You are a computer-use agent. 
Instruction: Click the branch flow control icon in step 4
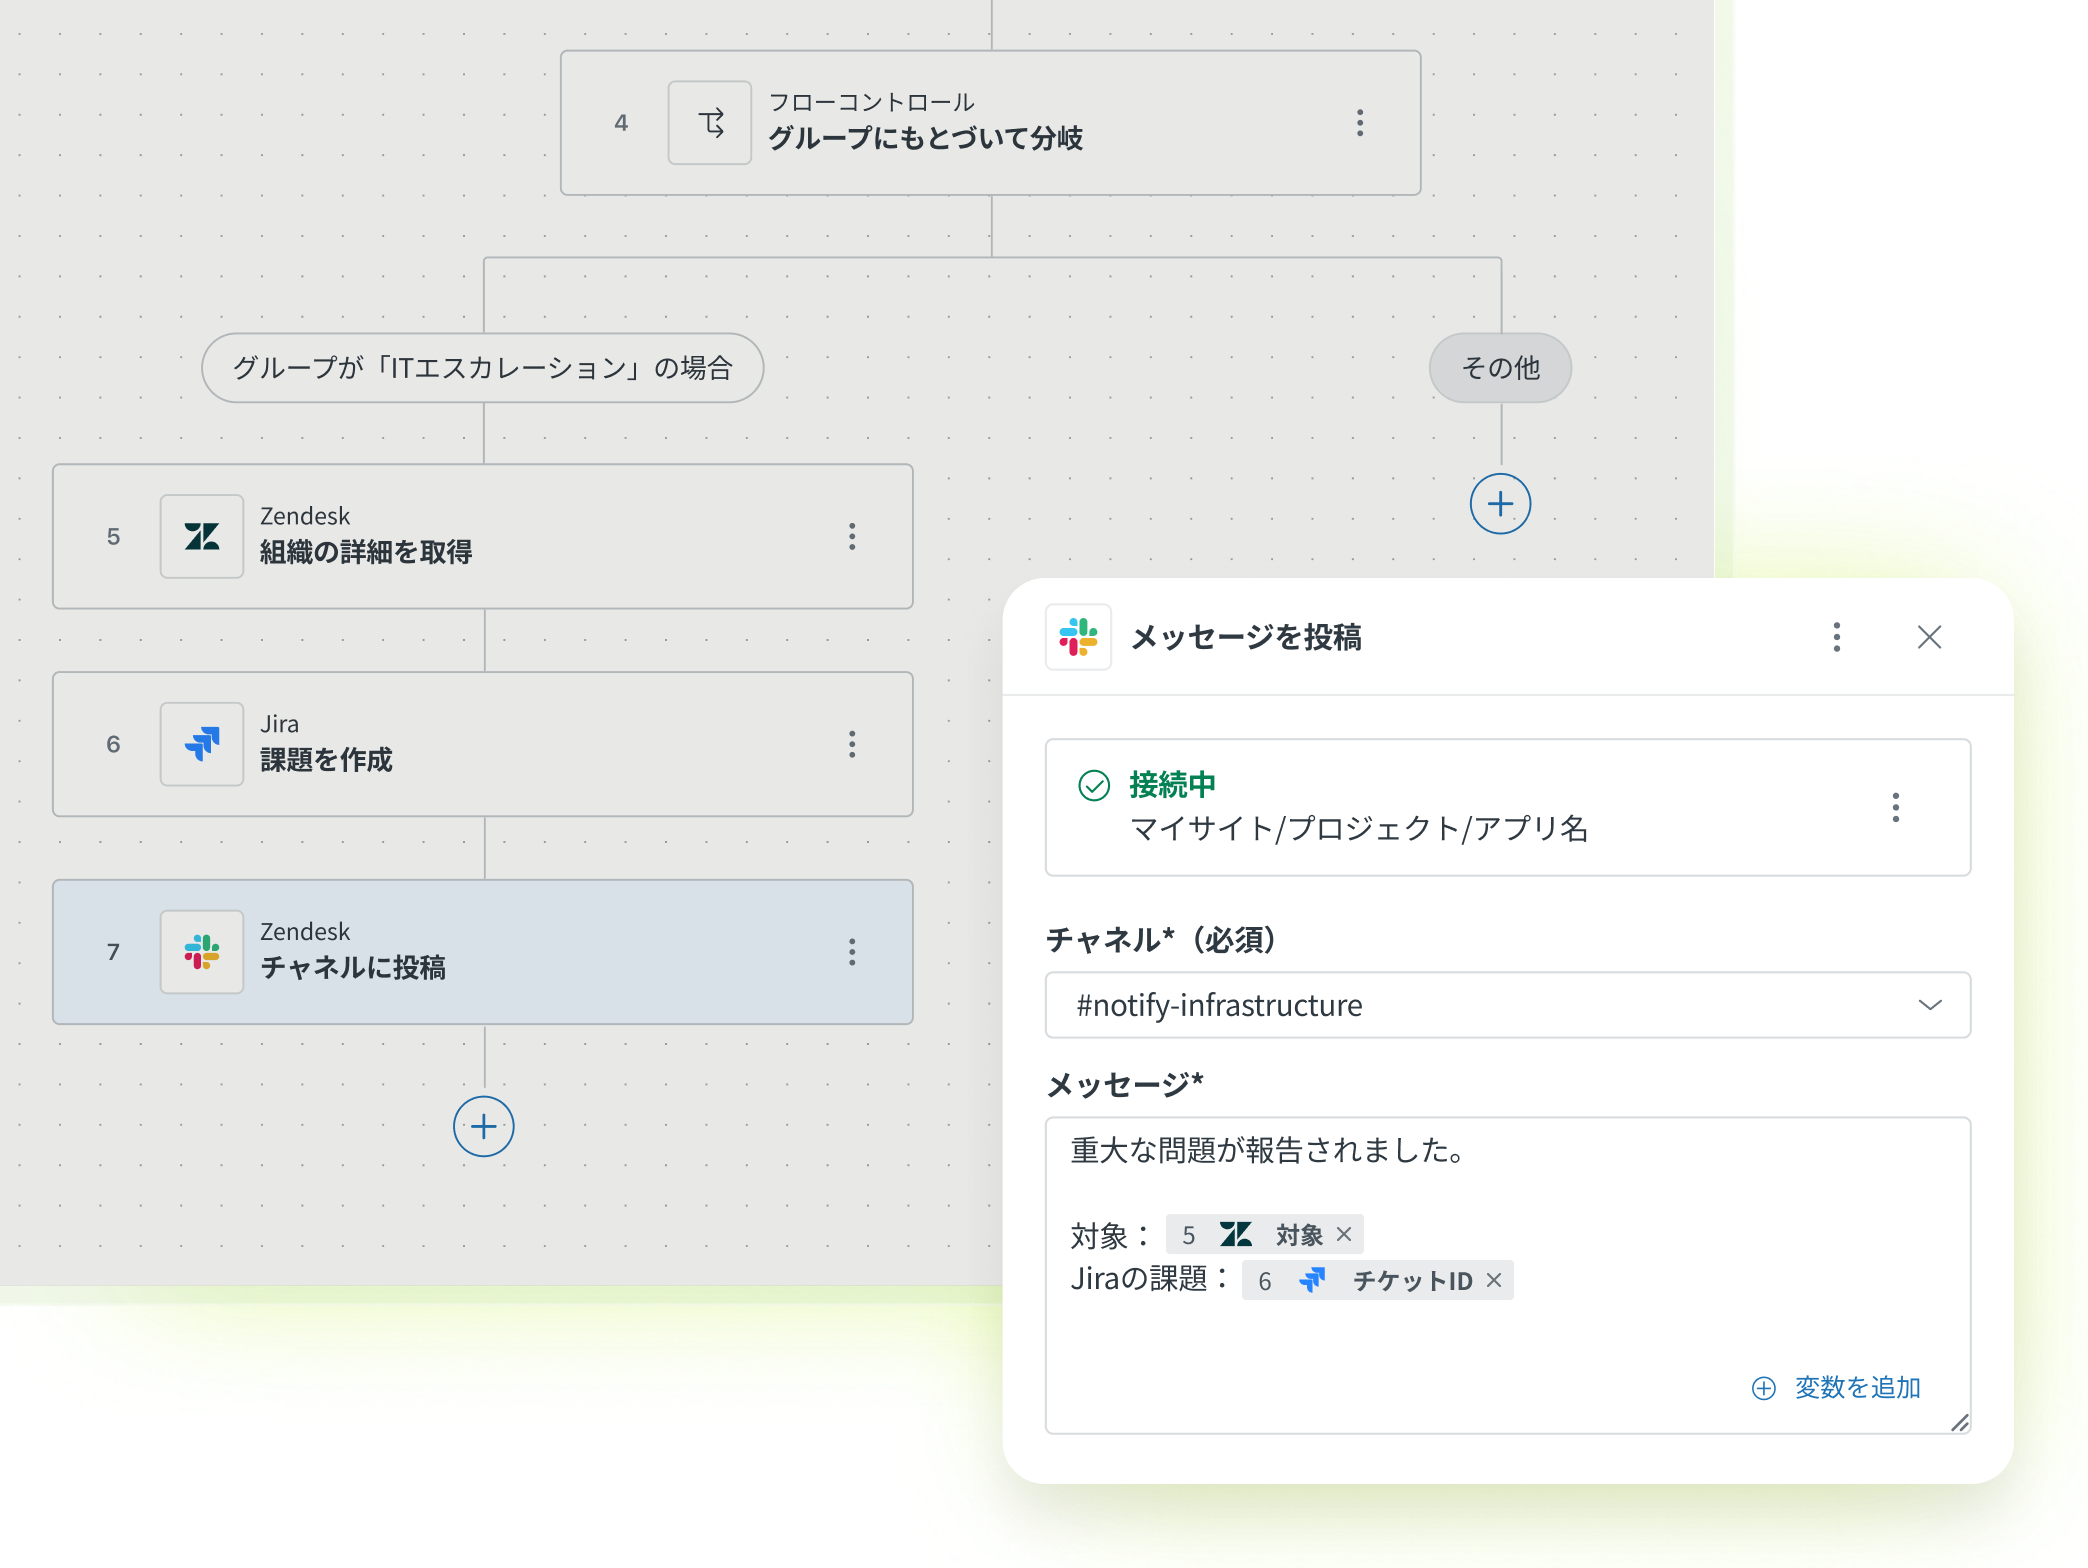coord(710,123)
